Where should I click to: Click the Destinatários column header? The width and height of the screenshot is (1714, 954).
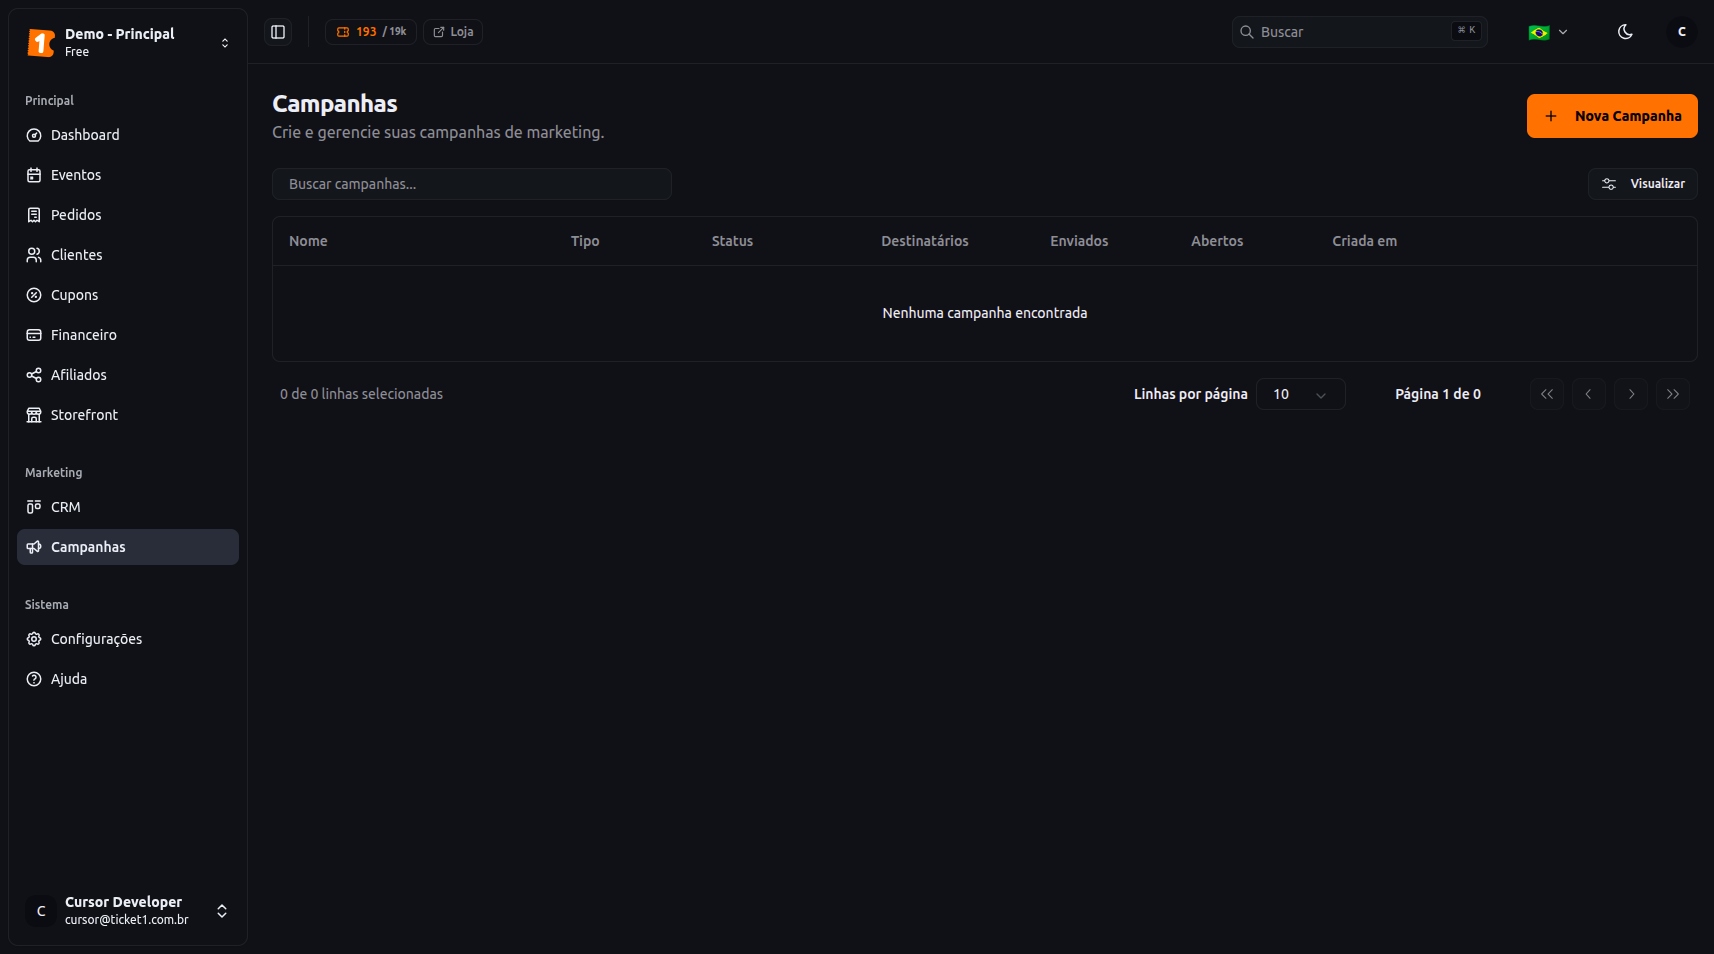925,241
